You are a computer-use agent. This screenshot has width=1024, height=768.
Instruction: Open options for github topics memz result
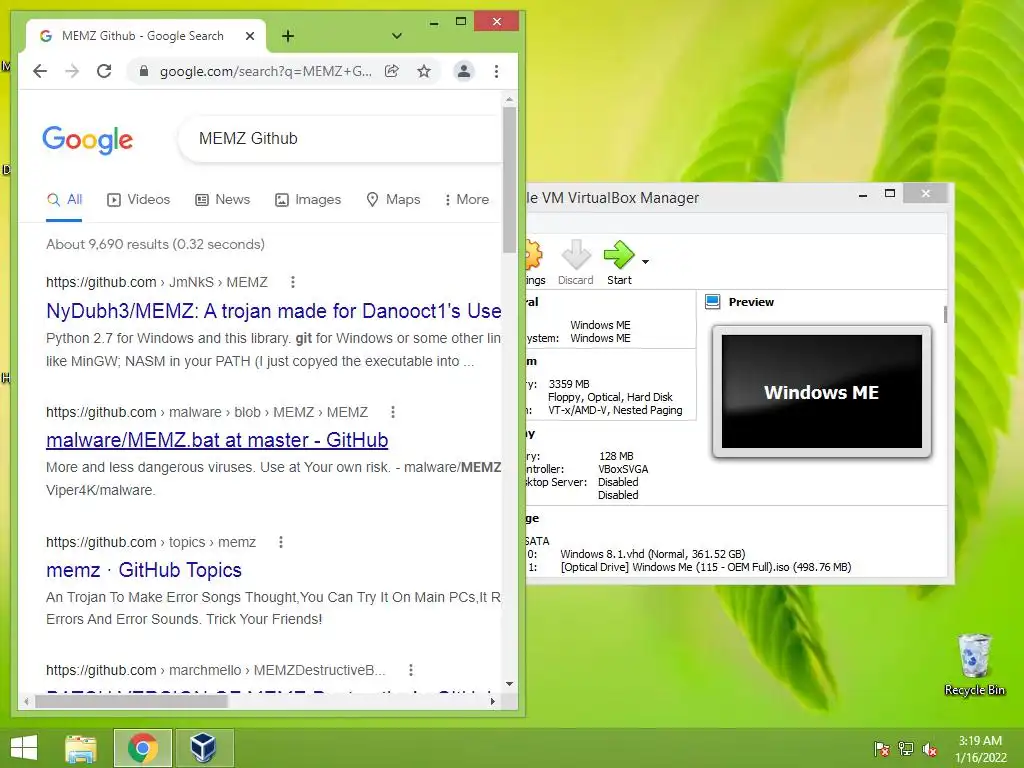(x=281, y=542)
